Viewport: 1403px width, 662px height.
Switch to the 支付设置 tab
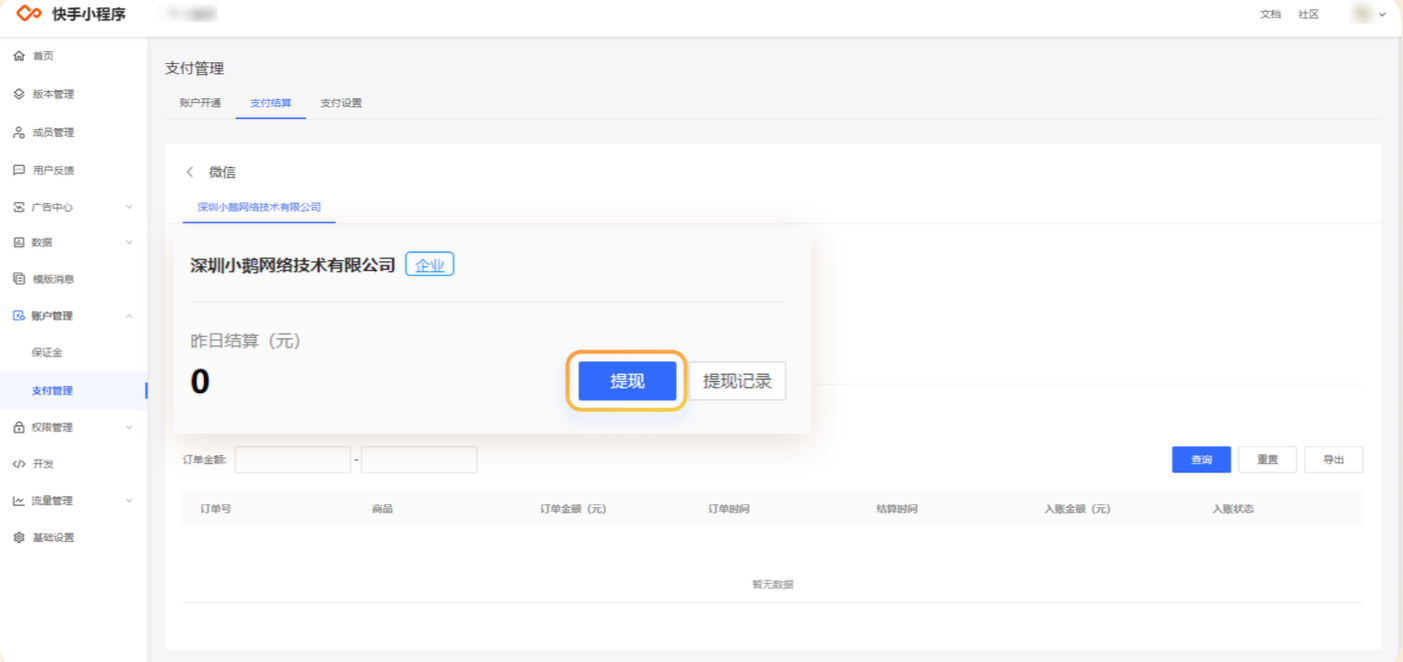click(341, 103)
